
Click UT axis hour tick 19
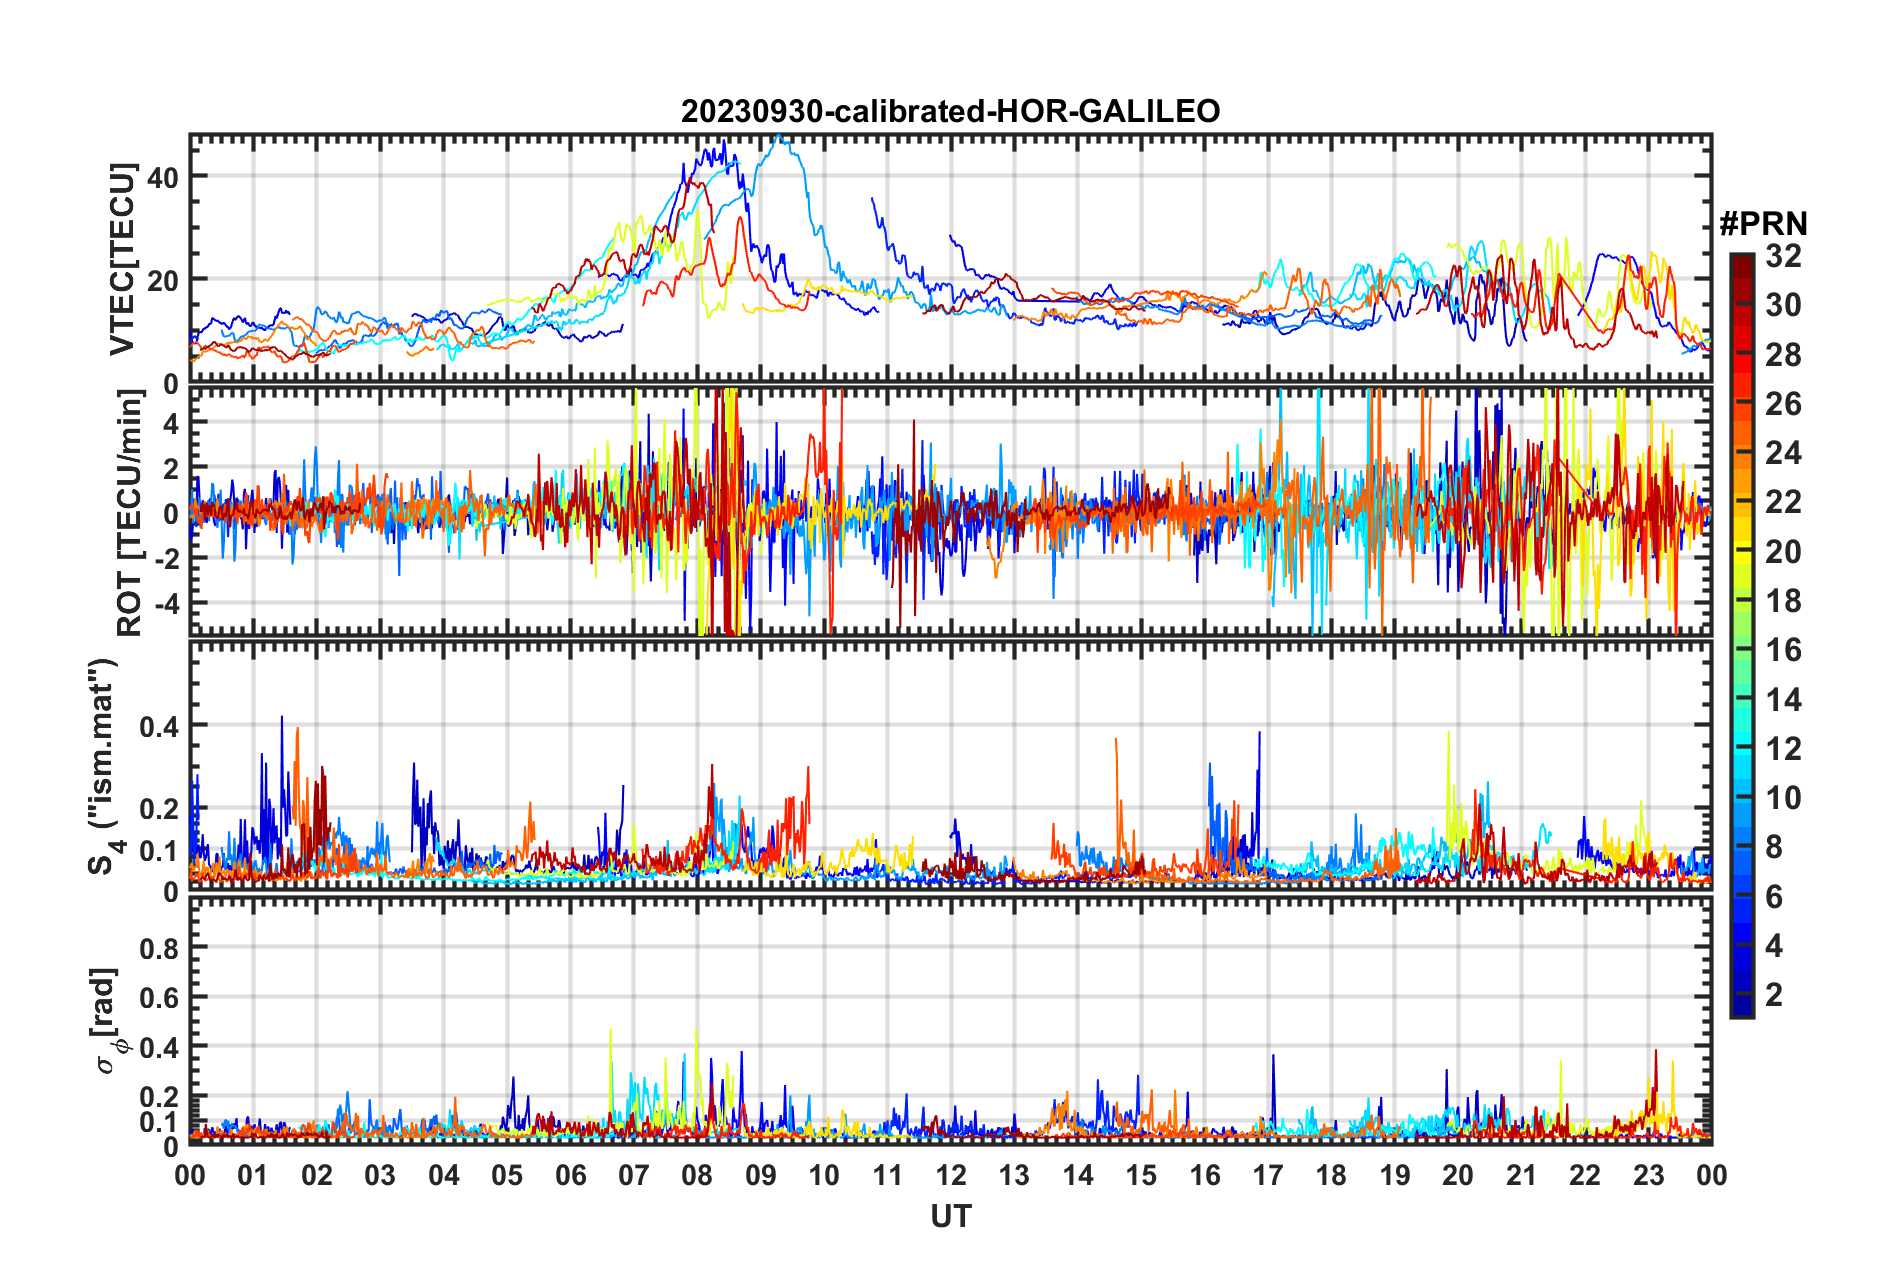click(1395, 1175)
